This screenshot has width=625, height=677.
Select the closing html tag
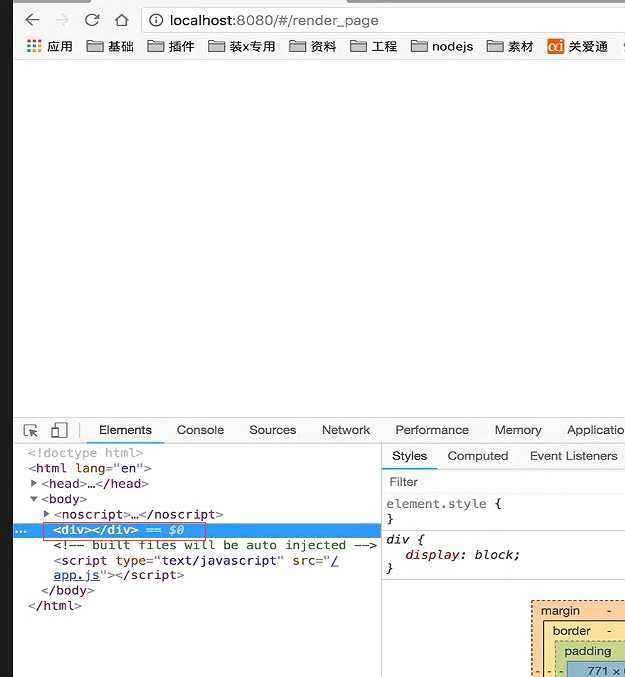(55, 605)
